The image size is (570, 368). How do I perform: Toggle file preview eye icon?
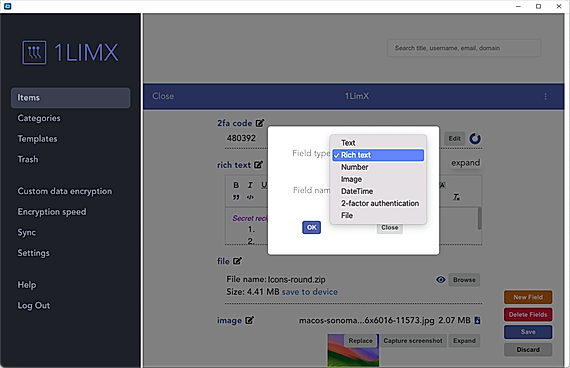(441, 280)
